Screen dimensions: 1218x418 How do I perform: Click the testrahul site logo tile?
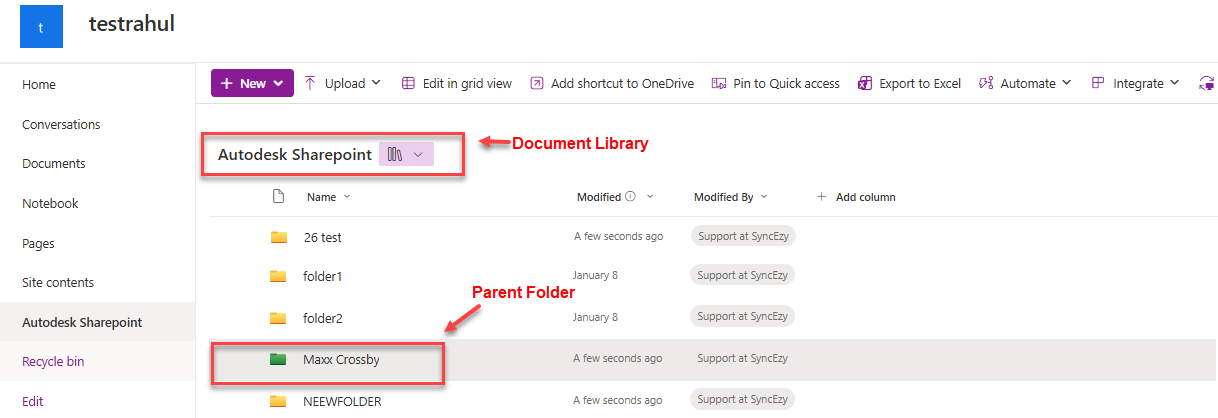(x=41, y=28)
